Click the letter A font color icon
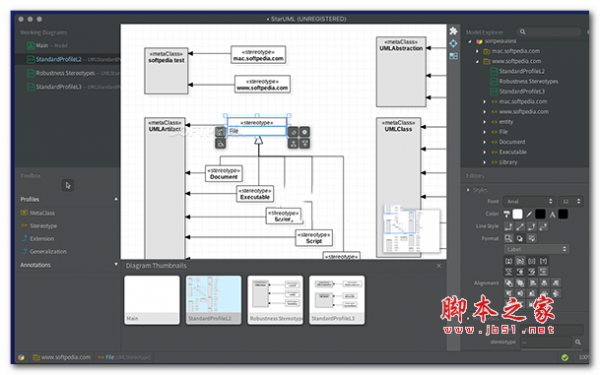600x375 pixels. (x=552, y=214)
